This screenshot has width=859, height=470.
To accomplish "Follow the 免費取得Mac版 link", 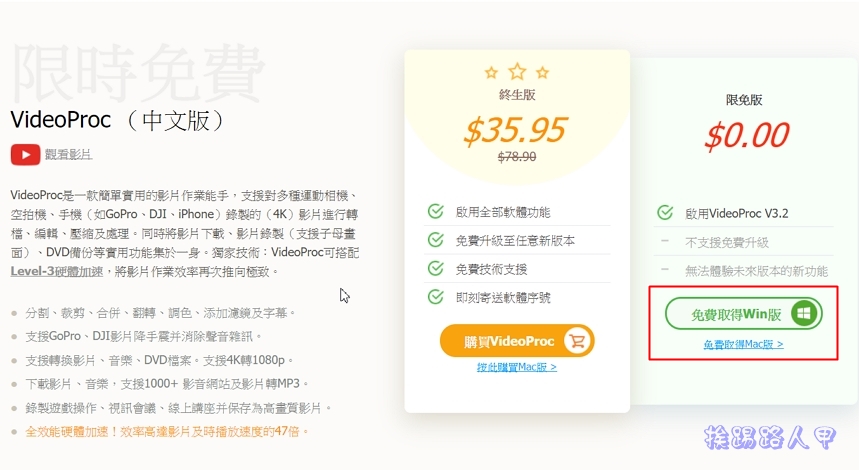I will 743,344.
